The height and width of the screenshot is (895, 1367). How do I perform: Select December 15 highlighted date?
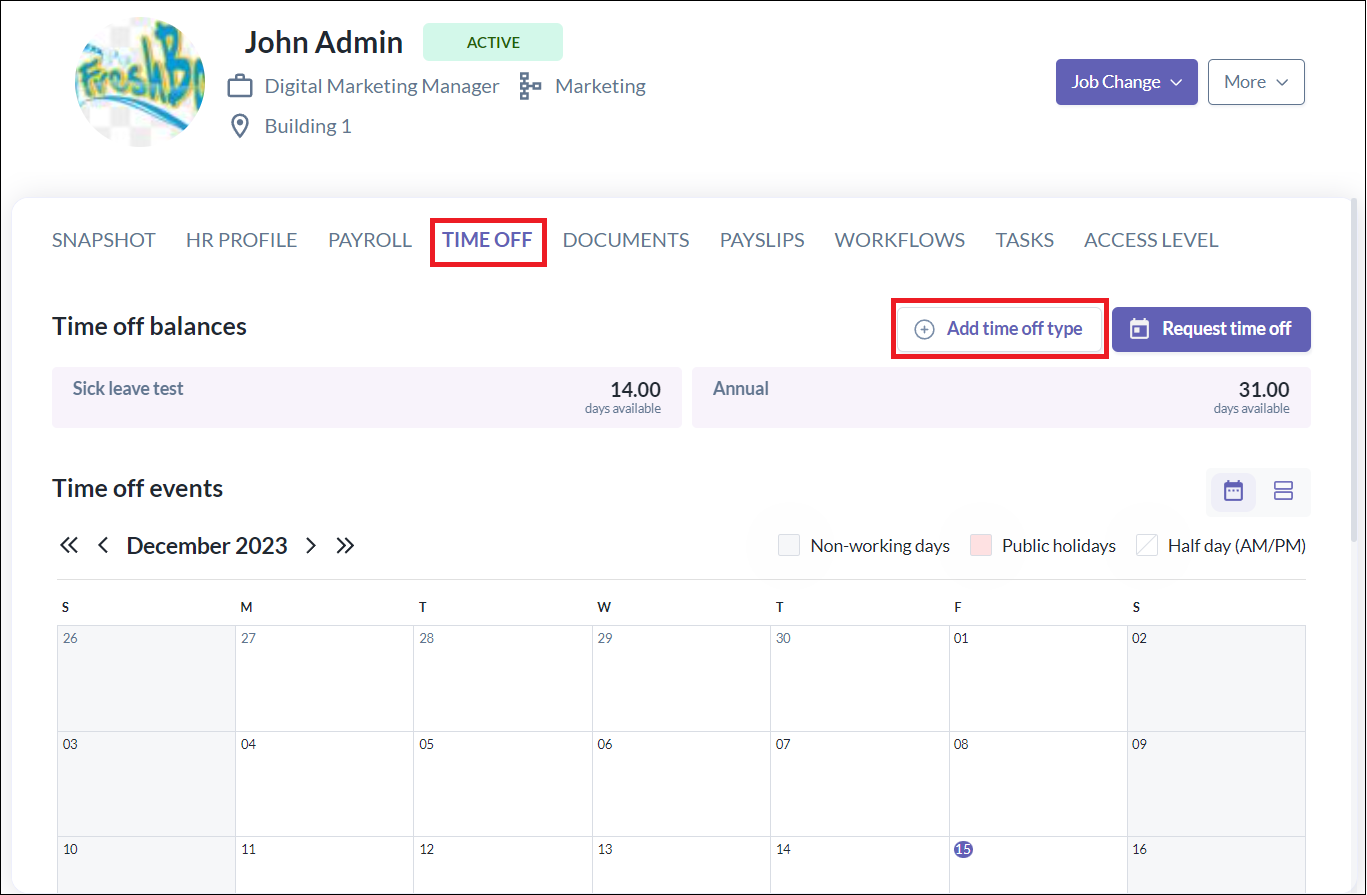coord(963,849)
